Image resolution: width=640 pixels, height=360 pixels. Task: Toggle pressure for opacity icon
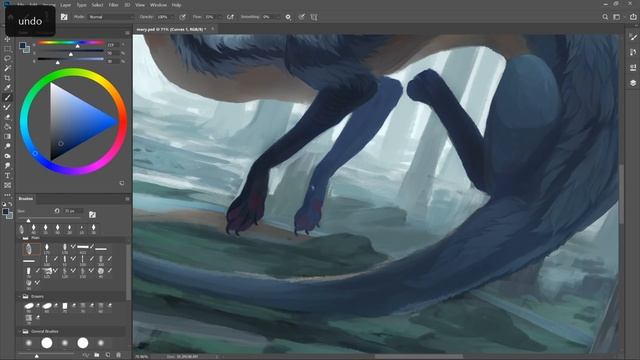pos(182,17)
